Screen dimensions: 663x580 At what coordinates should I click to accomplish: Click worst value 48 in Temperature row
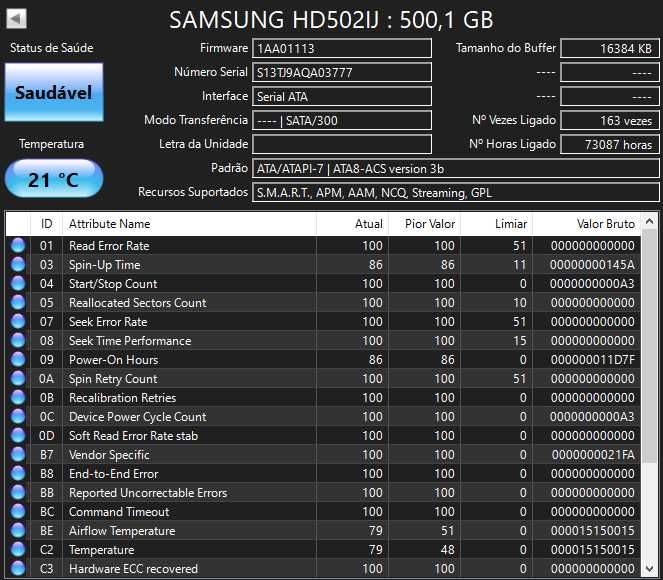click(x=447, y=550)
